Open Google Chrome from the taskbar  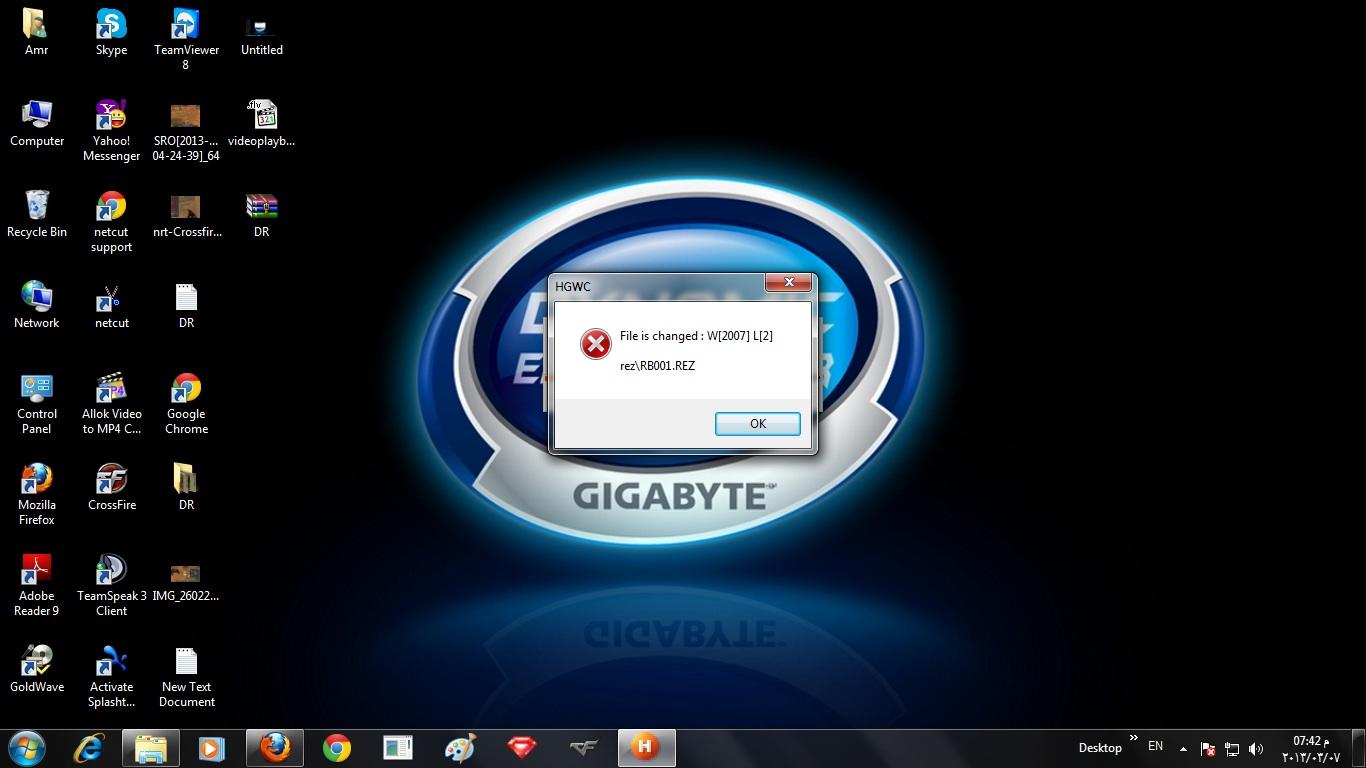coord(336,748)
